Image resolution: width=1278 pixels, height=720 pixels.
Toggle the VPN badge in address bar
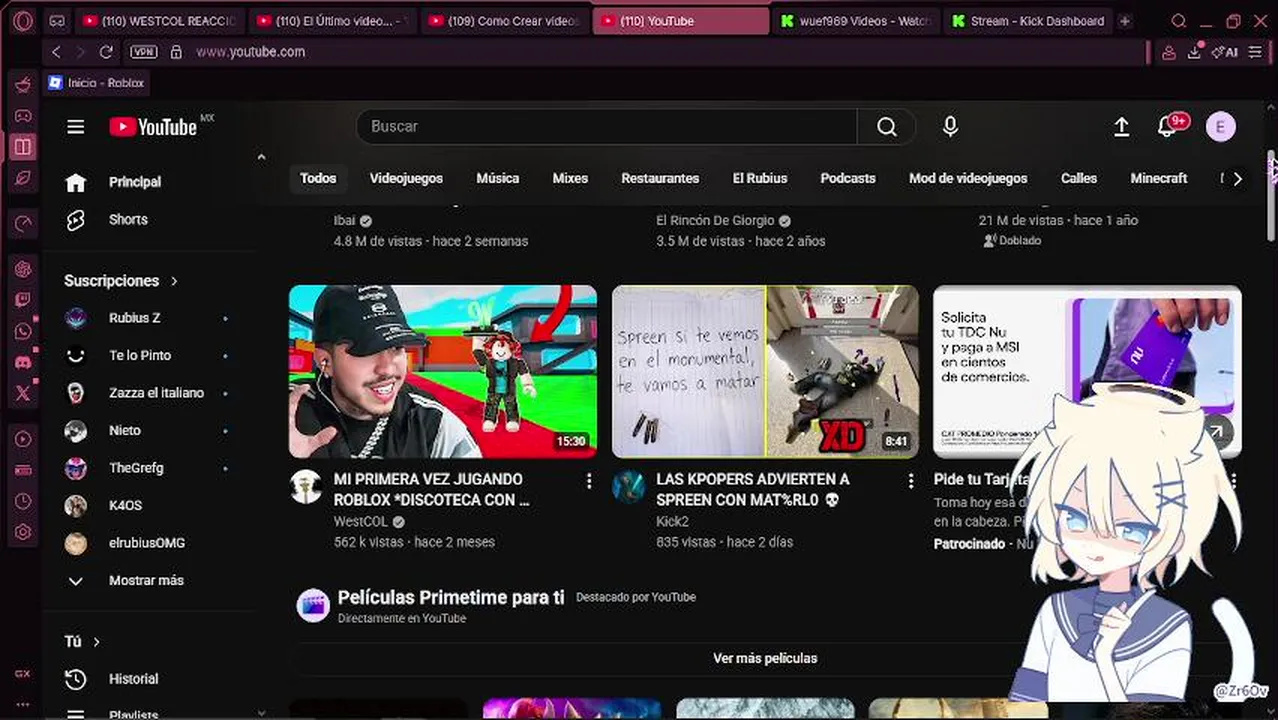(143, 52)
